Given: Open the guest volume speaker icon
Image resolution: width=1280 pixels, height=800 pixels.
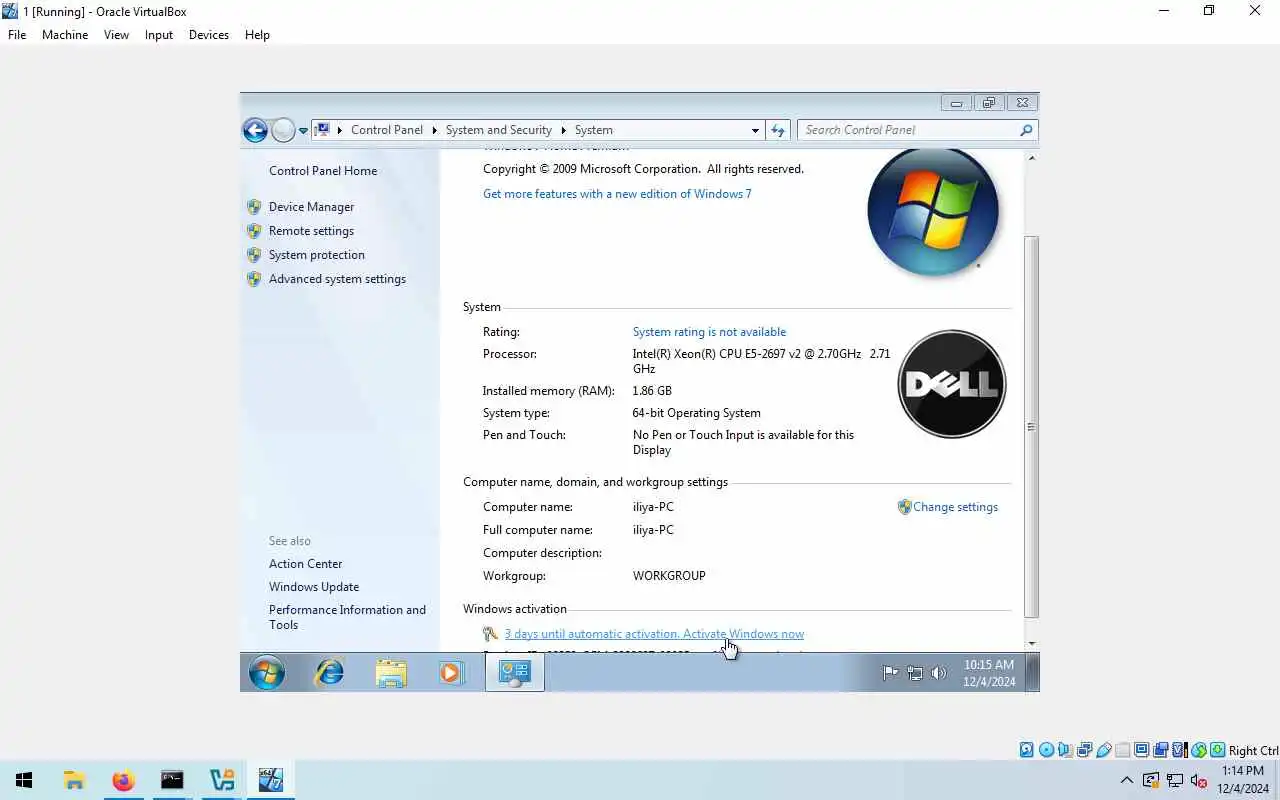Looking at the screenshot, I should click(938, 673).
